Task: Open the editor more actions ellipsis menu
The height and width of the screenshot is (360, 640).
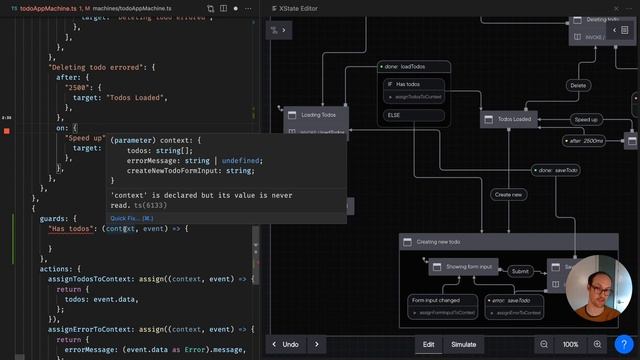Action: click(248, 8)
